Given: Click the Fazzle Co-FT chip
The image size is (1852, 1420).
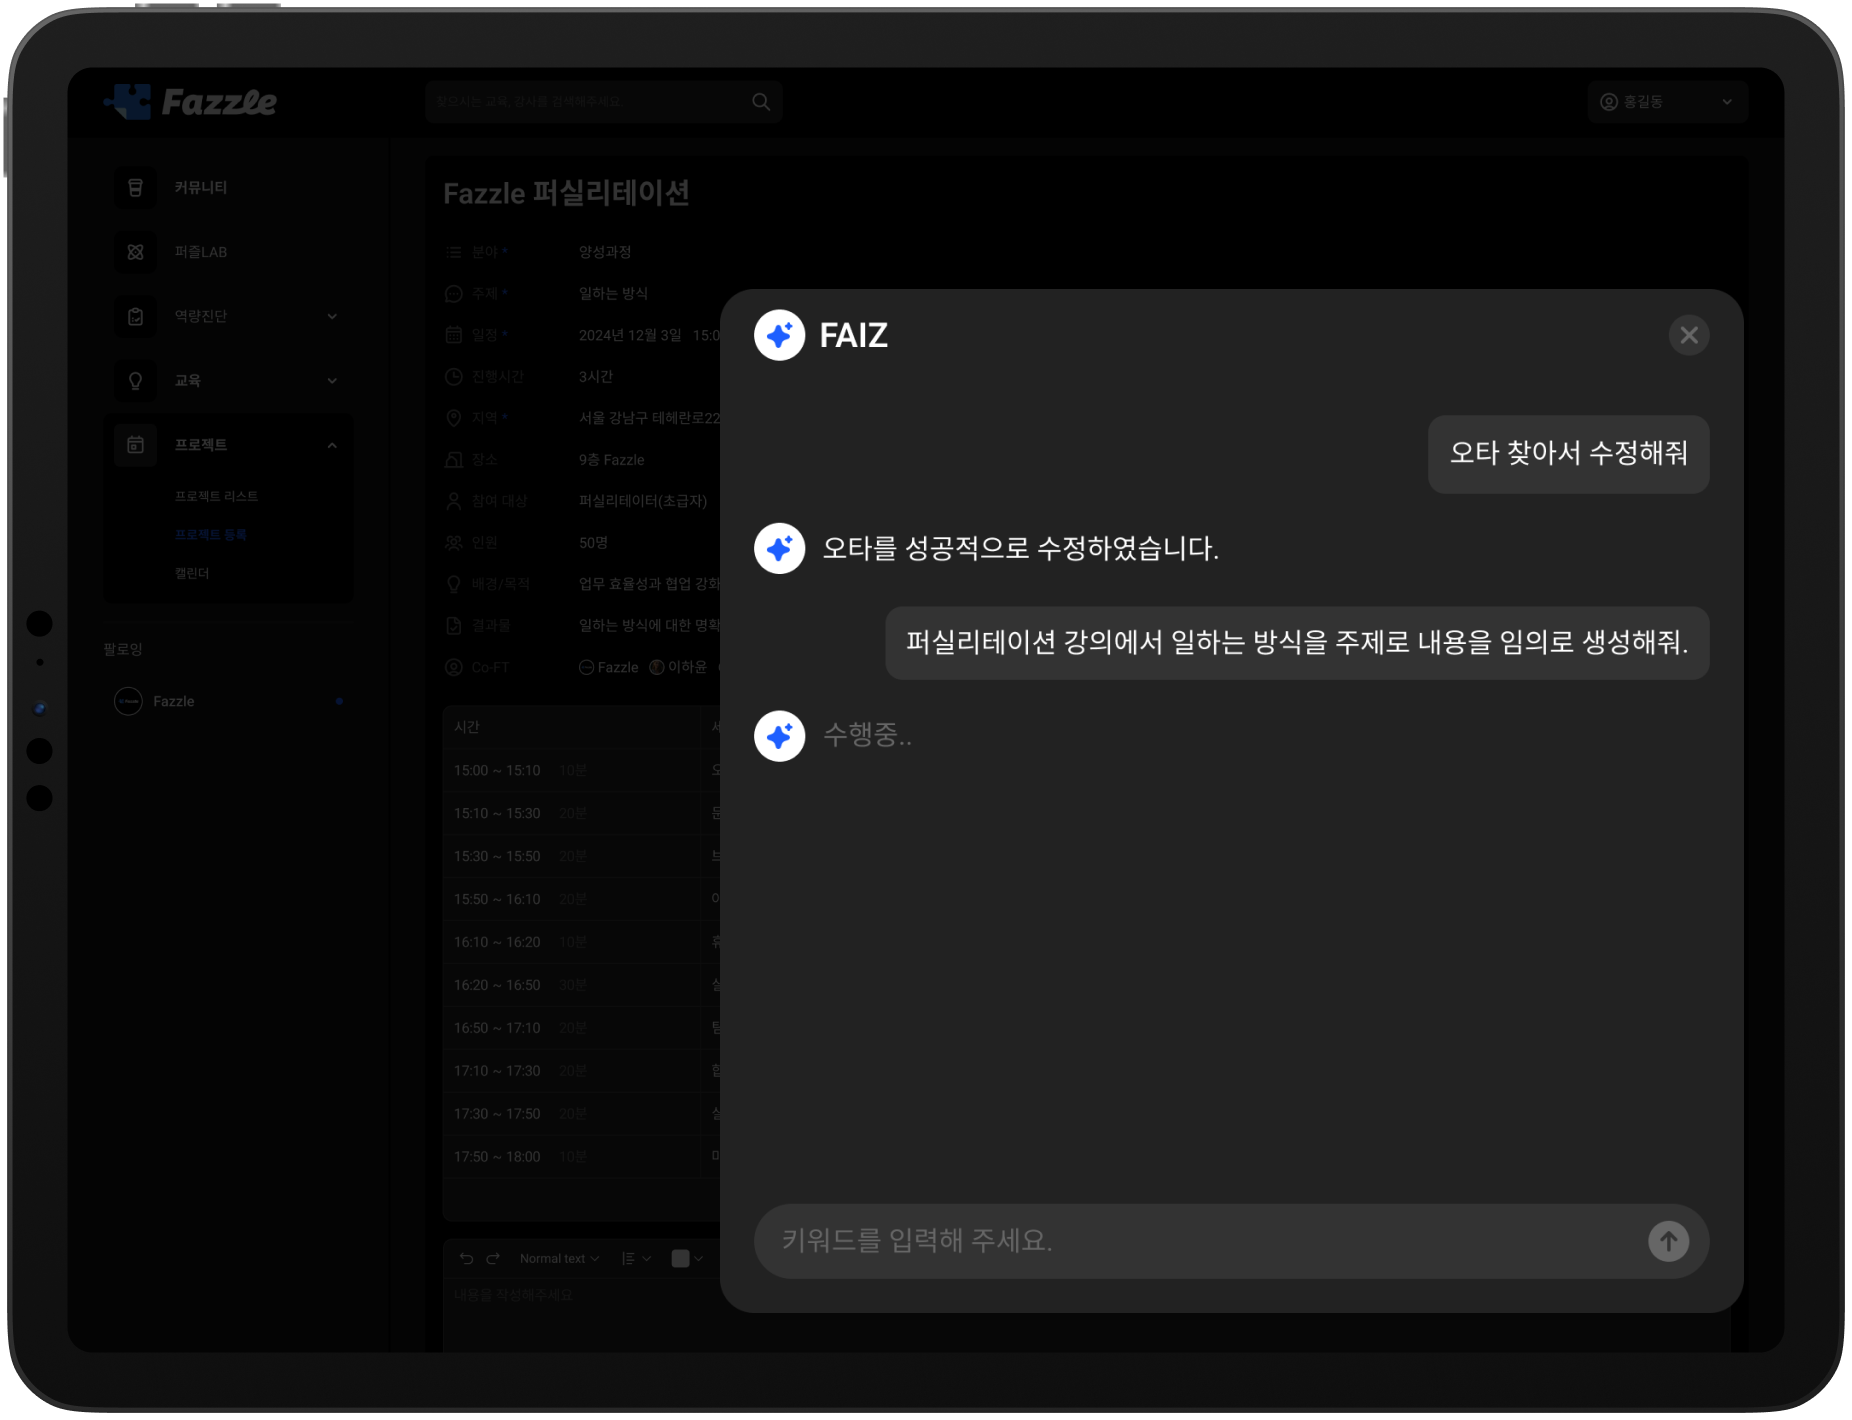Looking at the screenshot, I should (x=608, y=667).
